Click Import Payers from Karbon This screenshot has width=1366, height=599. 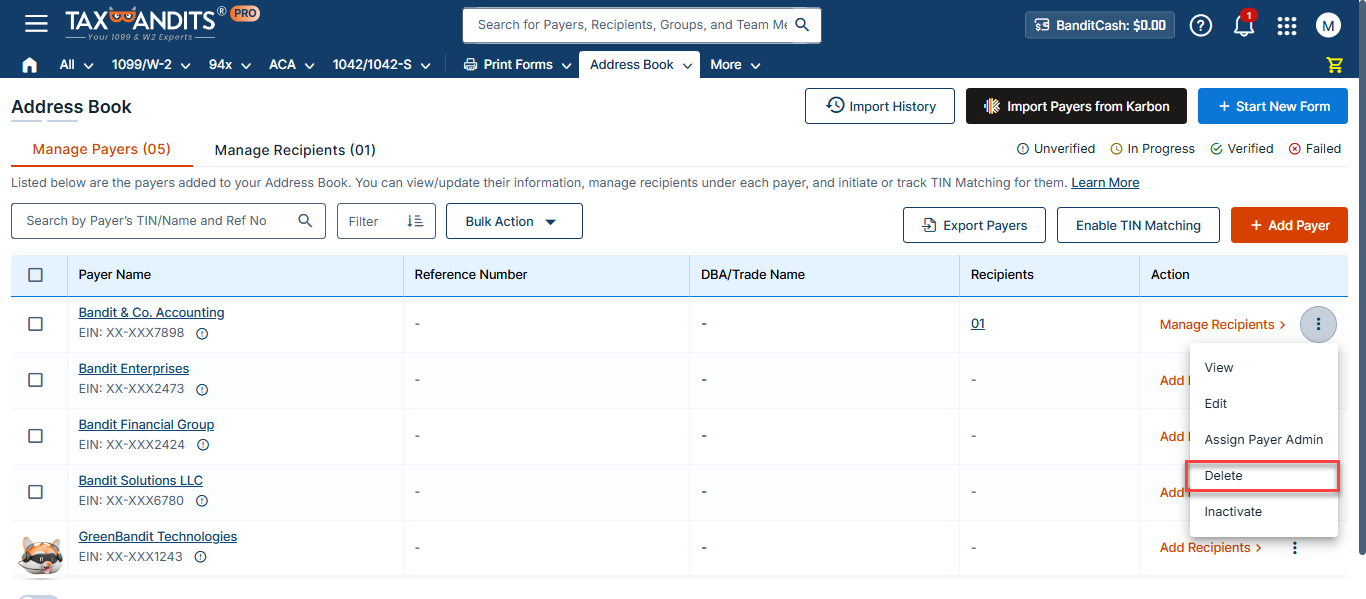click(1076, 106)
